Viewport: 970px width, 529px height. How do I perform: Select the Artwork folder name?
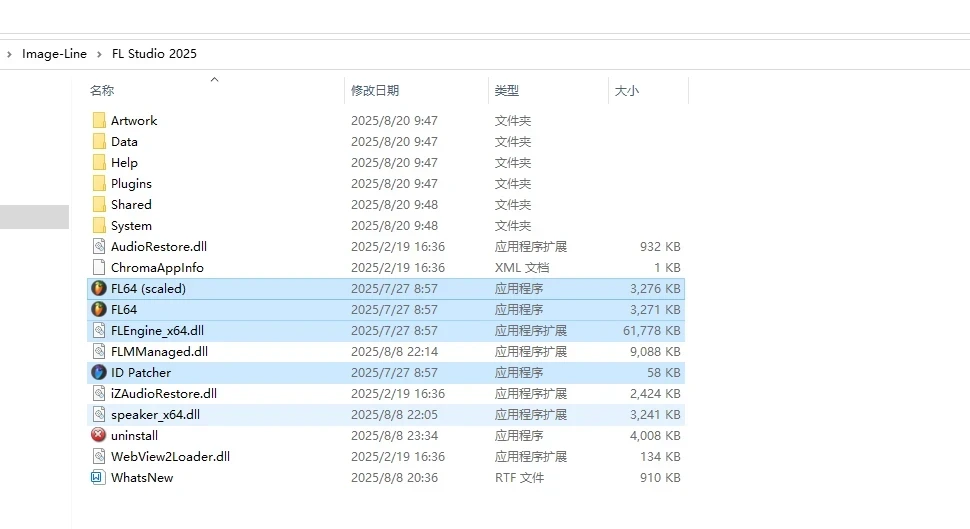point(134,121)
